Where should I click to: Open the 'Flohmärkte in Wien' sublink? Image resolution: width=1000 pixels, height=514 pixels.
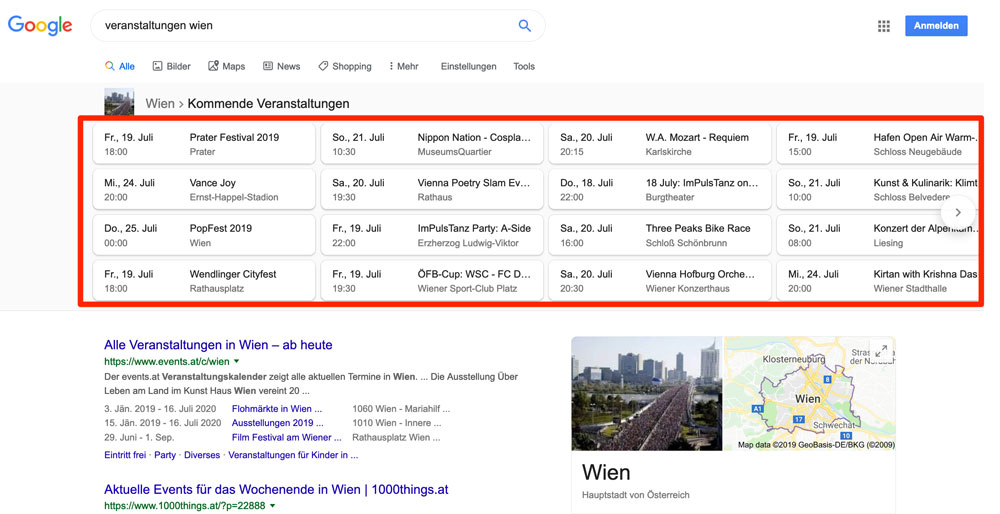(x=277, y=409)
